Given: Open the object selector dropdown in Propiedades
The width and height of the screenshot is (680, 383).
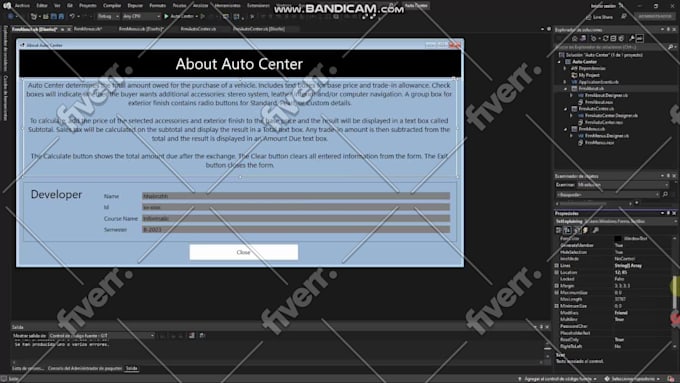Looking at the screenshot, I should pyautogui.click(x=616, y=221).
